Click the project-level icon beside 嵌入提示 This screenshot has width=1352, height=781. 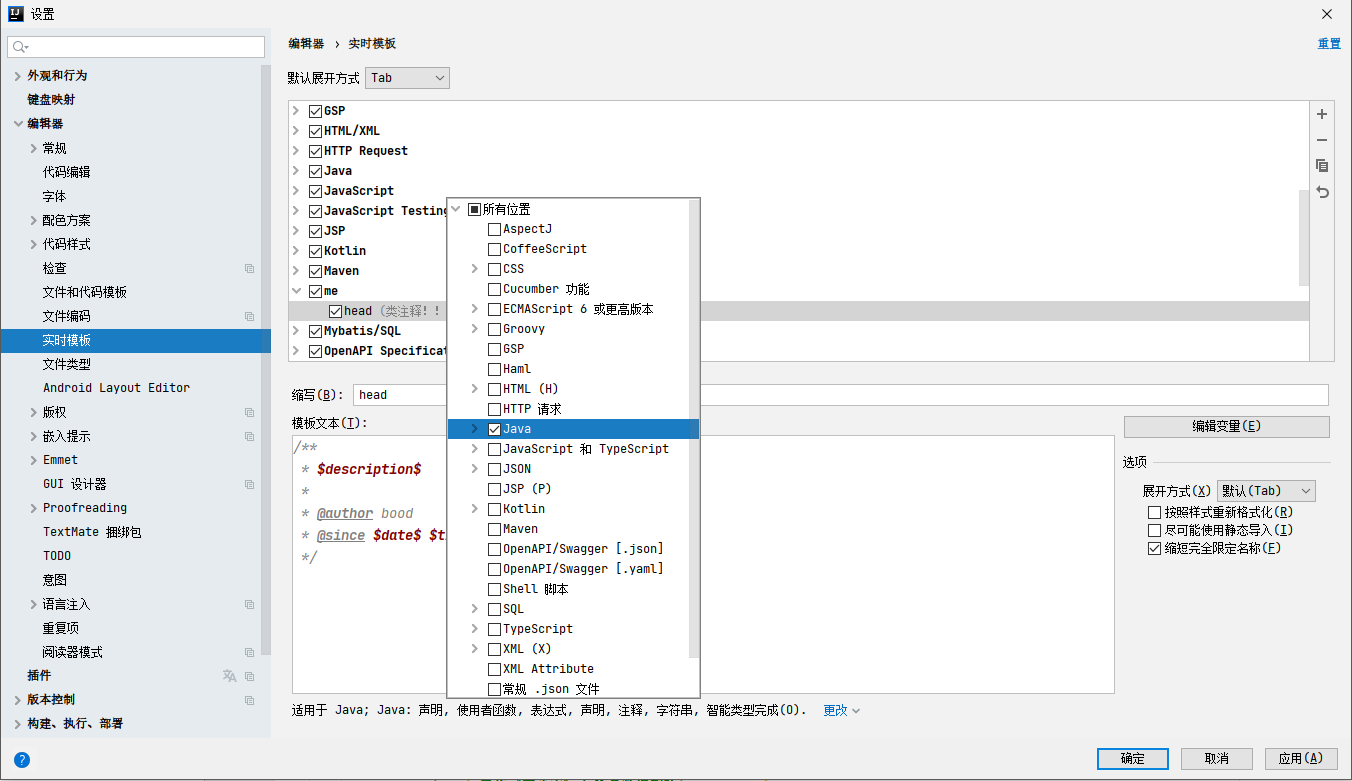(249, 436)
